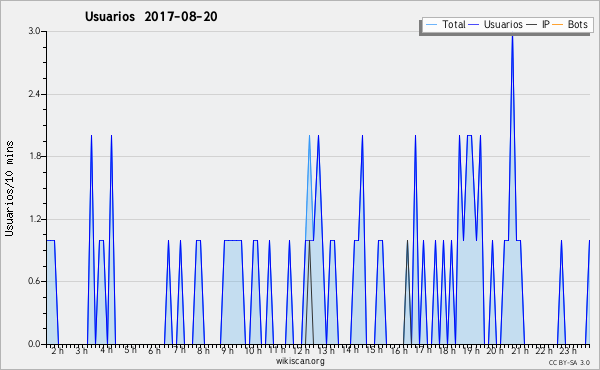Click the CC BY-SA 3.0 license text
600x370 pixels.
coord(569,362)
